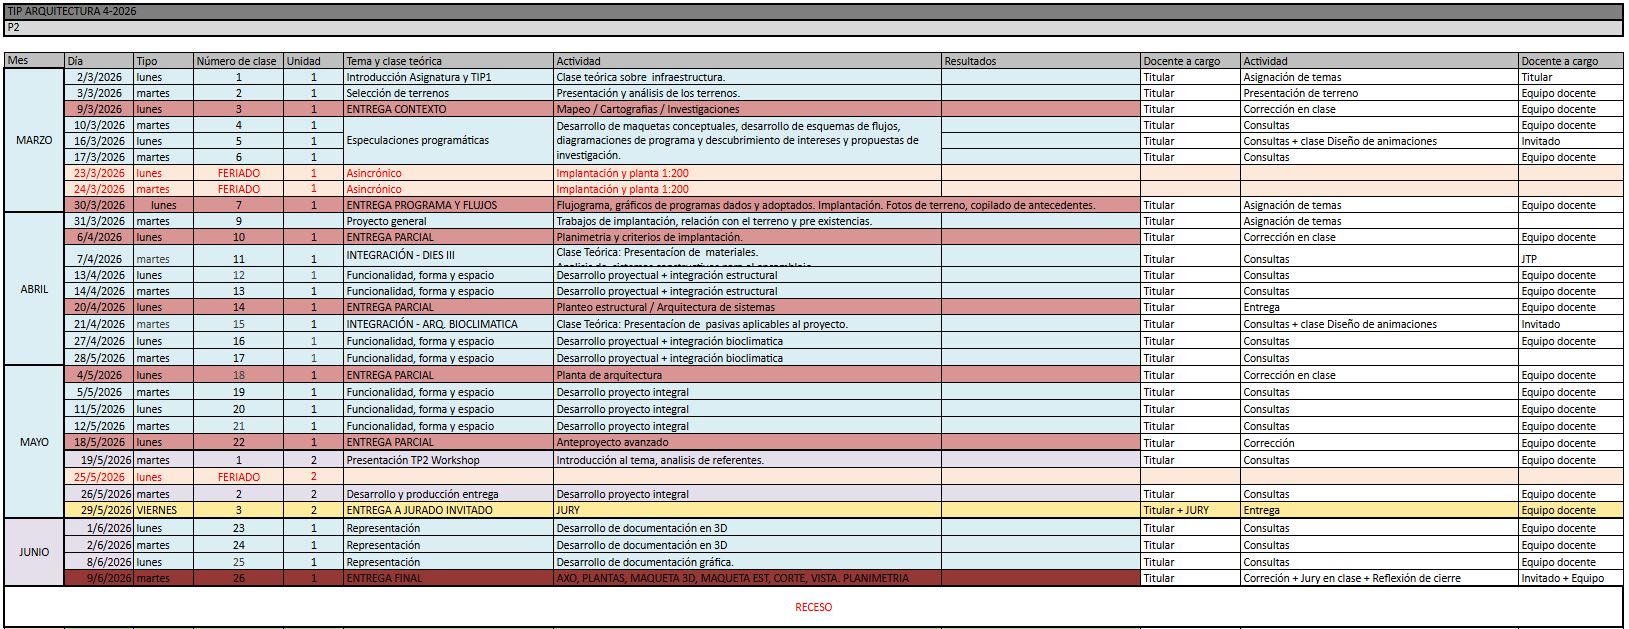Image resolution: width=1629 pixels, height=629 pixels.
Task: Click the P2 cell below the title
Action: point(14,28)
